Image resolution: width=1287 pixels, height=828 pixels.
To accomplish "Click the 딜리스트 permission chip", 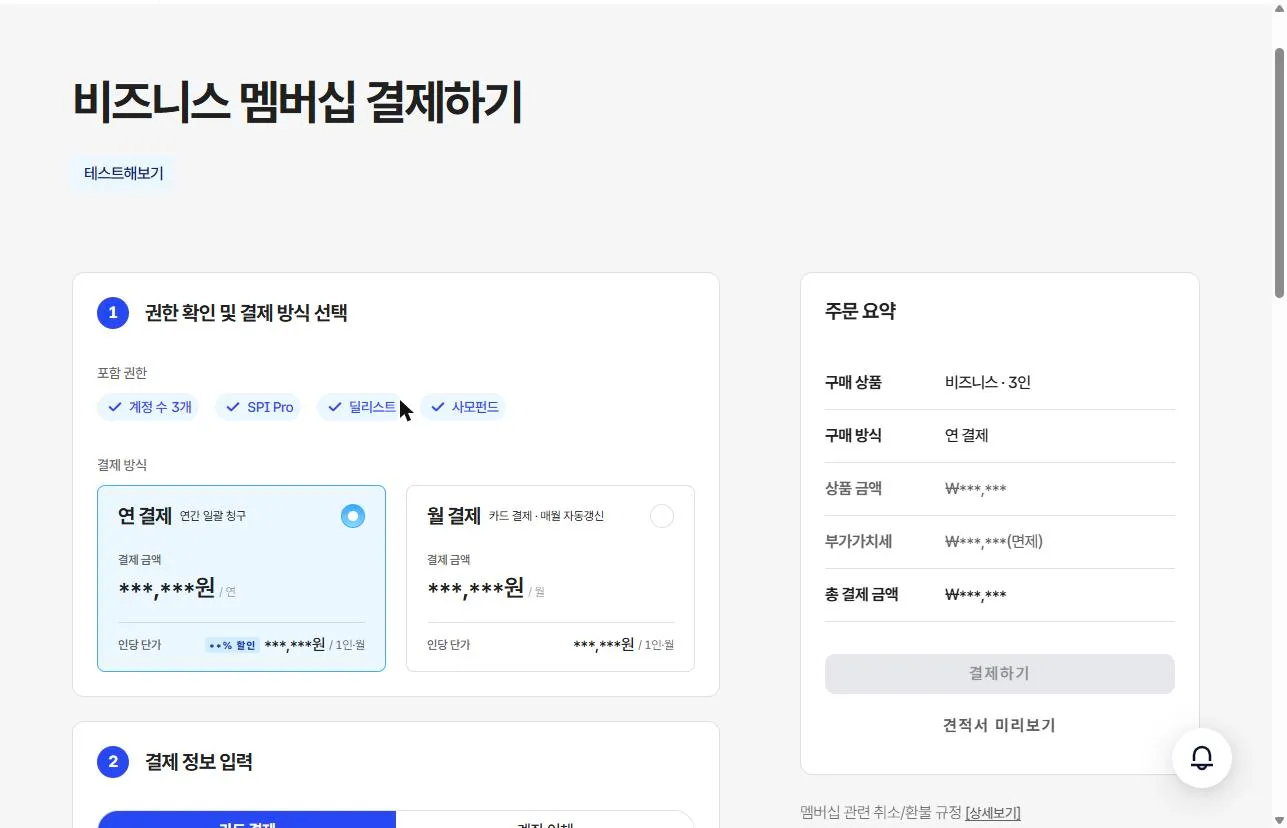I will point(360,407).
